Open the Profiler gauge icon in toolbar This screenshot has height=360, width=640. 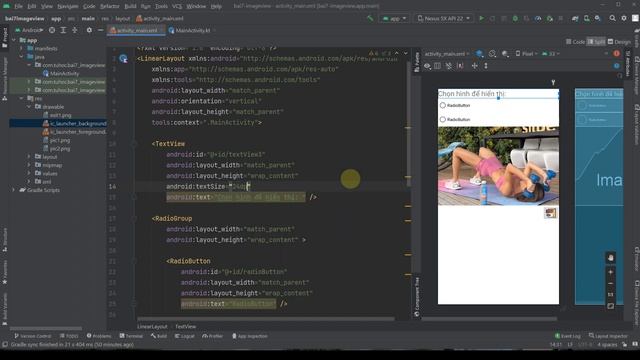[x=538, y=18]
